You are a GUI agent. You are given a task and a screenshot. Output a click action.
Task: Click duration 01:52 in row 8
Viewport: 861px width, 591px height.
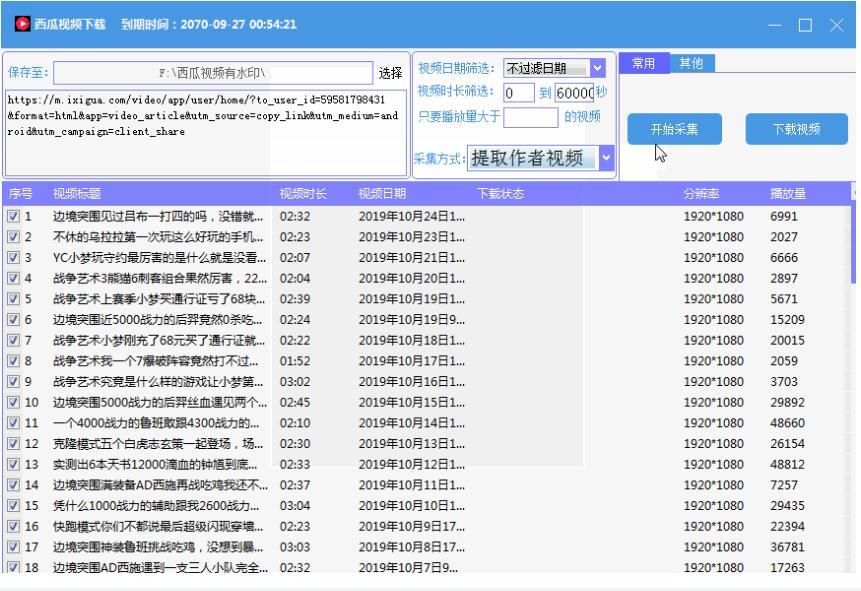point(295,361)
